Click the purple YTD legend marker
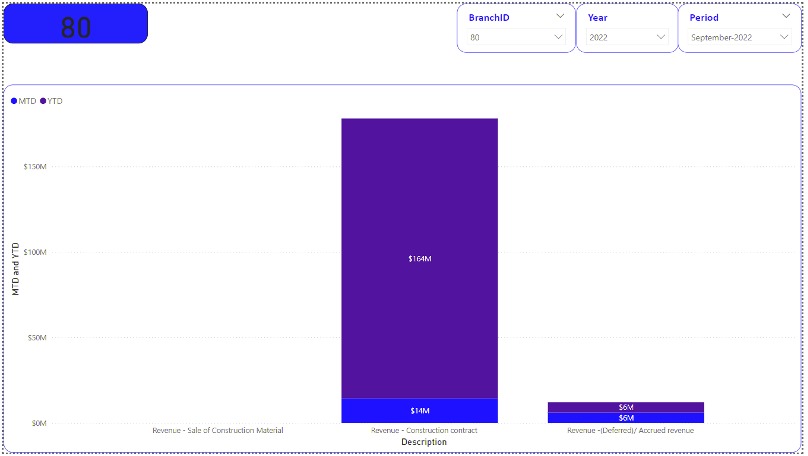Screen dimensions: 808x456 coord(43,101)
